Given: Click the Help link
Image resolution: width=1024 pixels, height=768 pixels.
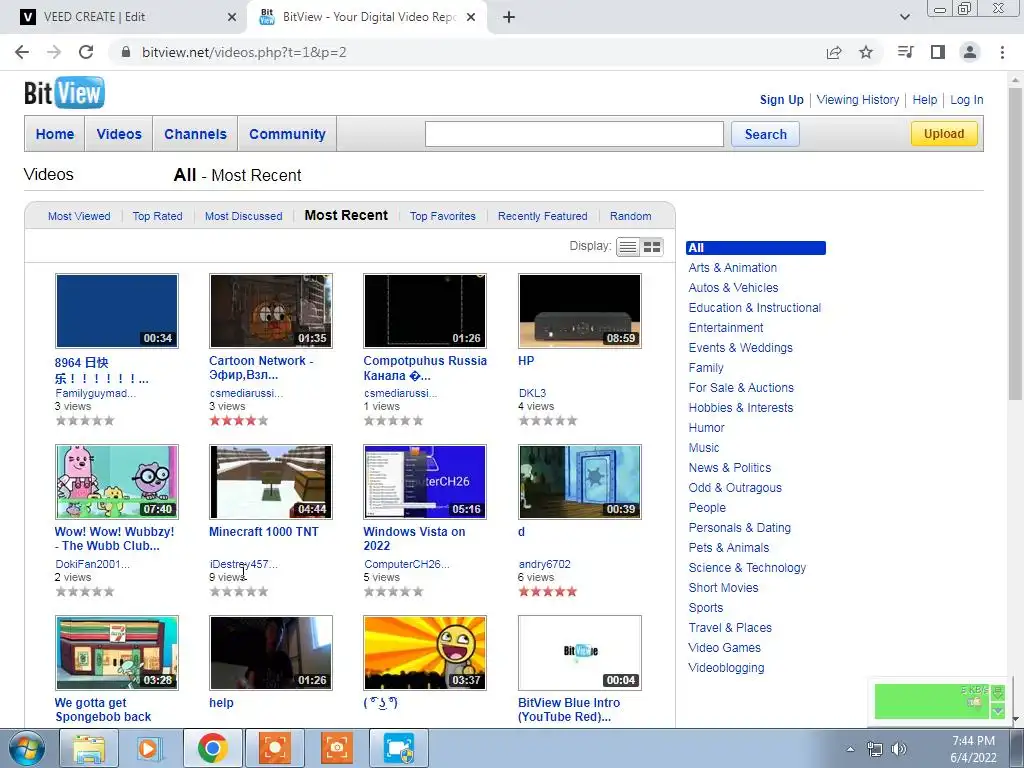Looking at the screenshot, I should tap(925, 100).
